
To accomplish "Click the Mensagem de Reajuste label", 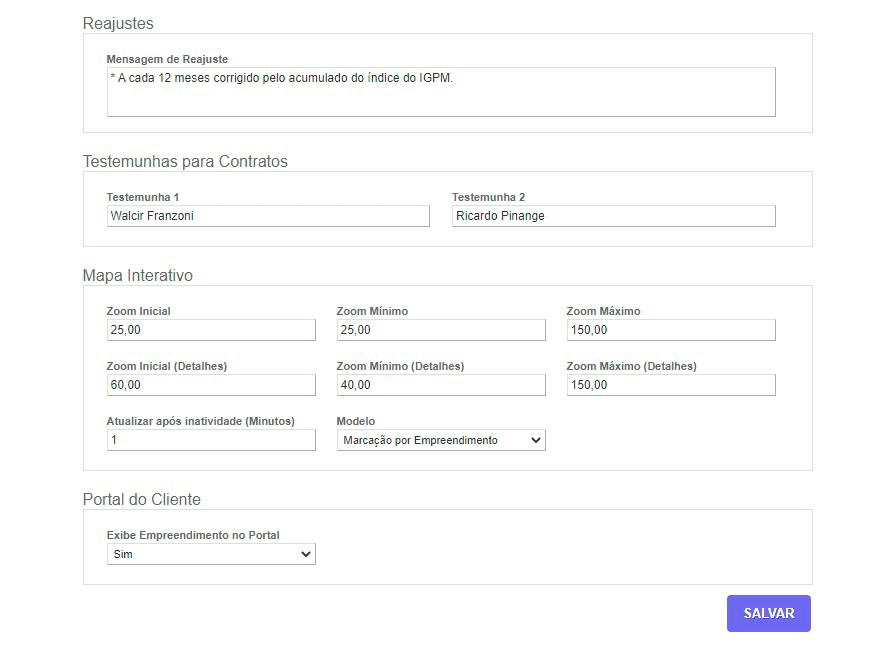I will (x=167, y=59).
